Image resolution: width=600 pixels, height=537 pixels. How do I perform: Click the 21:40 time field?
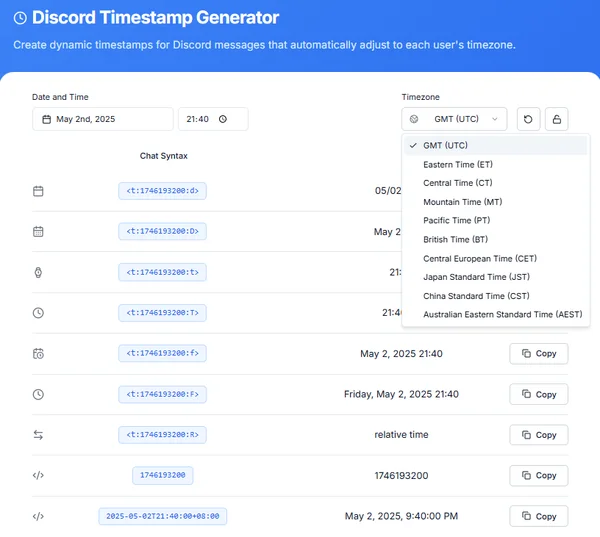(213, 119)
